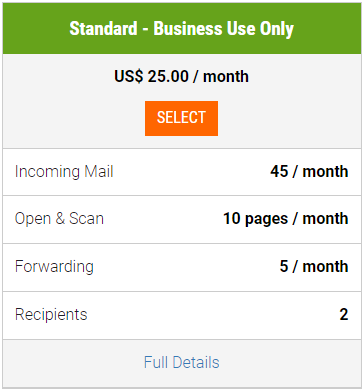Click the word Scan in Open & Scan

pos(87,219)
